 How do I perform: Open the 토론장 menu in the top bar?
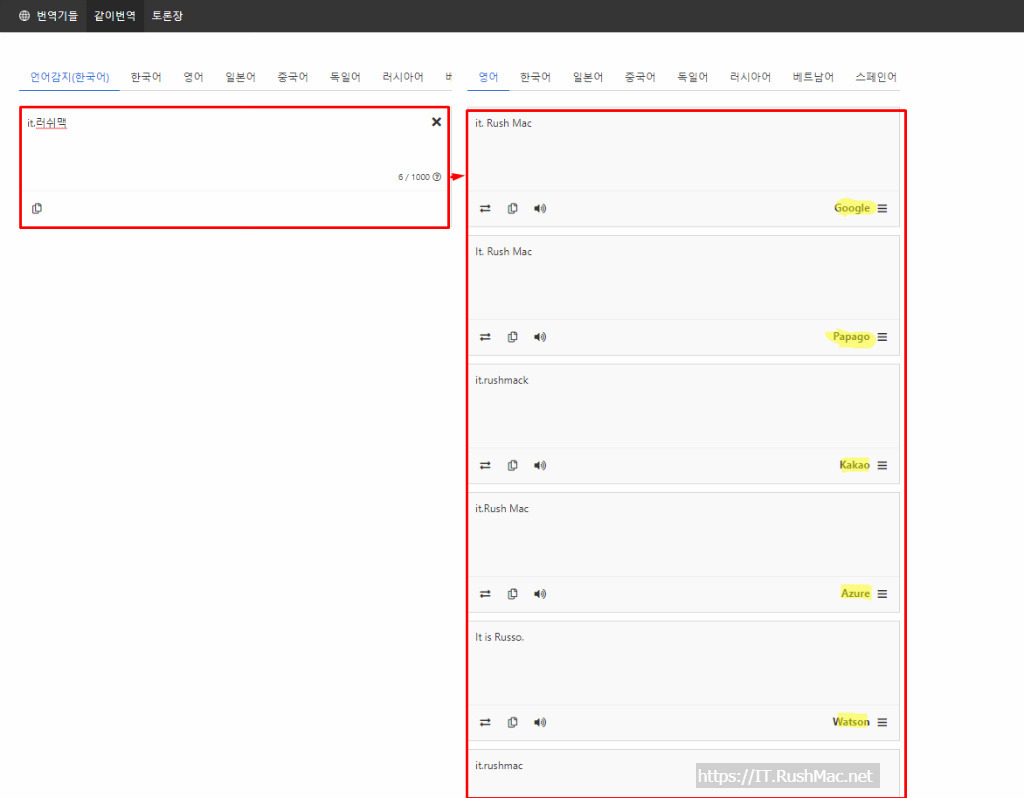point(167,16)
